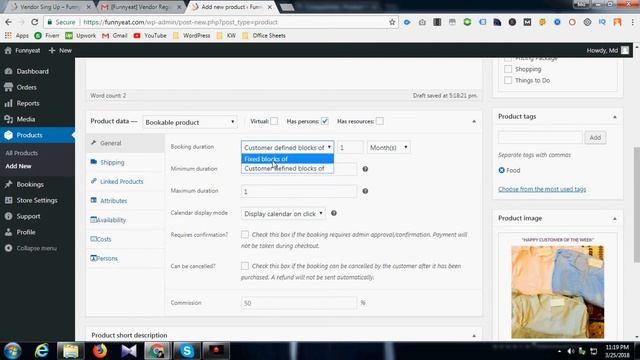640x360 pixels.
Task: Click booking duration number field
Action: 350,147
